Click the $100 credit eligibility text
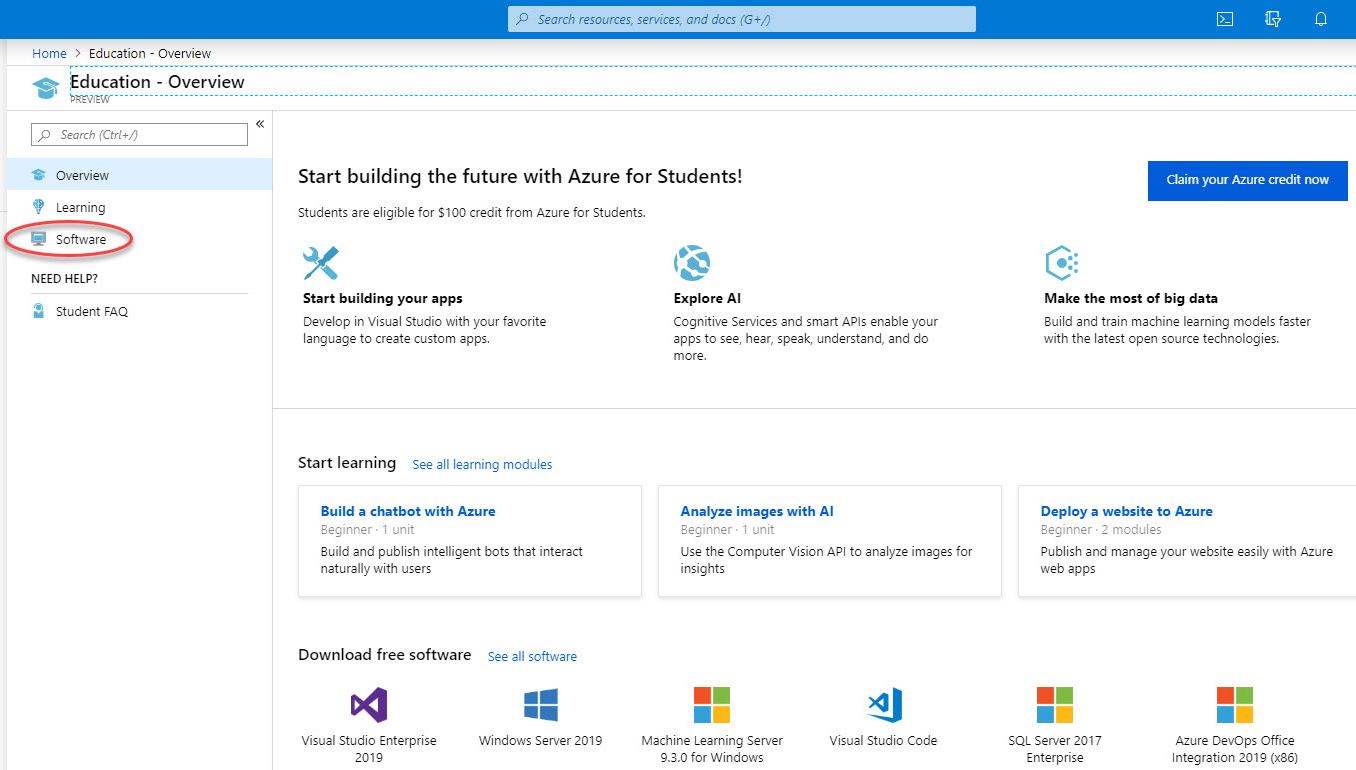This screenshot has height=770, width=1356. tap(472, 213)
